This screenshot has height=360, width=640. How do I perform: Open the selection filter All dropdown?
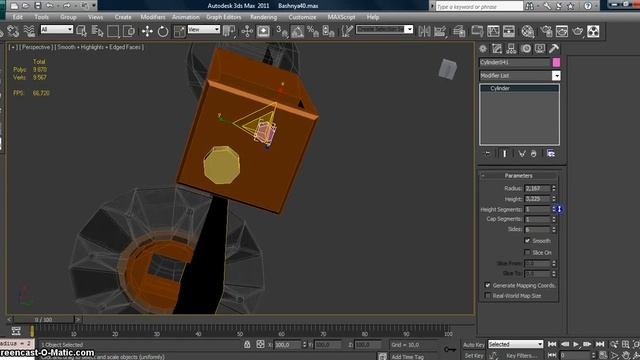click(x=57, y=29)
